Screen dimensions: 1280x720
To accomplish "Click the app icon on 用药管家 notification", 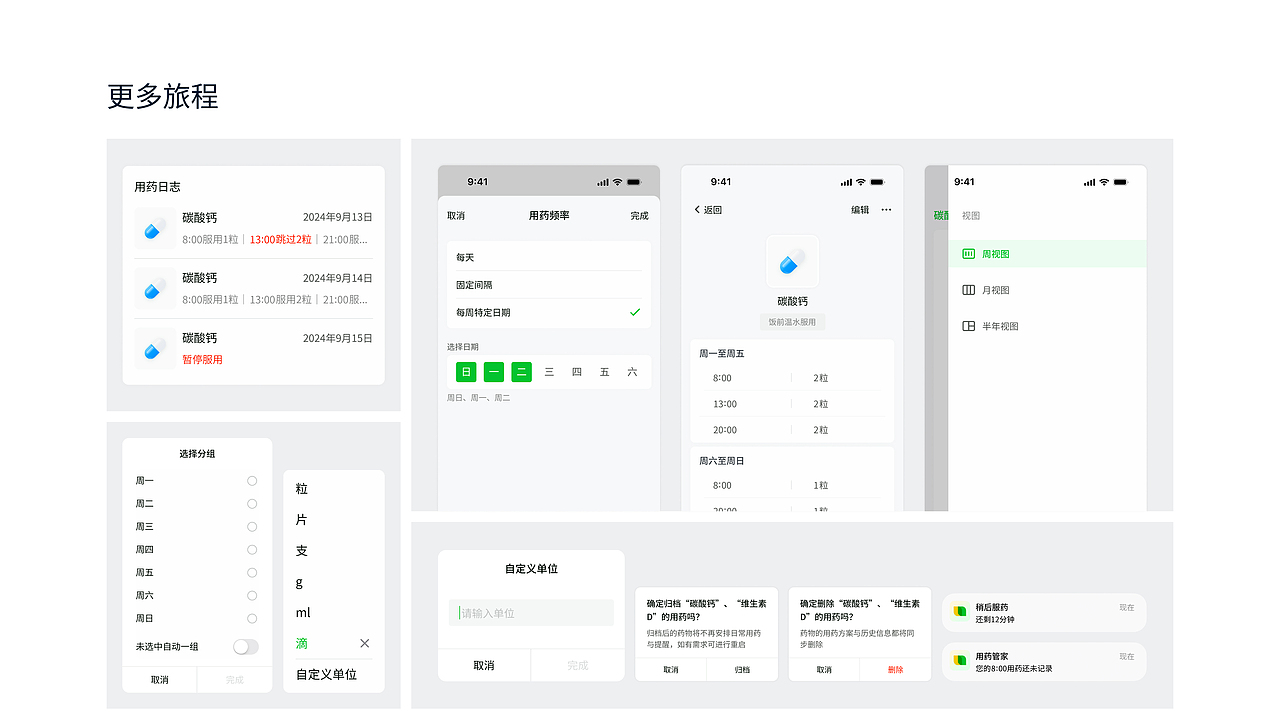I will pyautogui.click(x=960, y=660).
